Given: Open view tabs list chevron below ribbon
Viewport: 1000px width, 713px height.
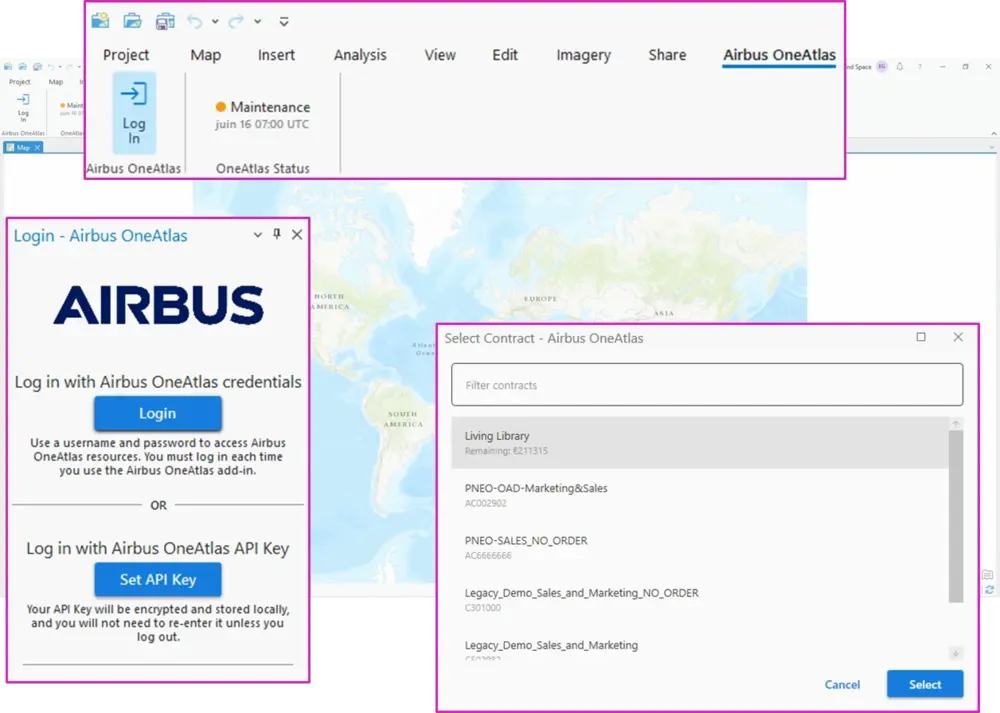Looking at the screenshot, I should coord(992,147).
